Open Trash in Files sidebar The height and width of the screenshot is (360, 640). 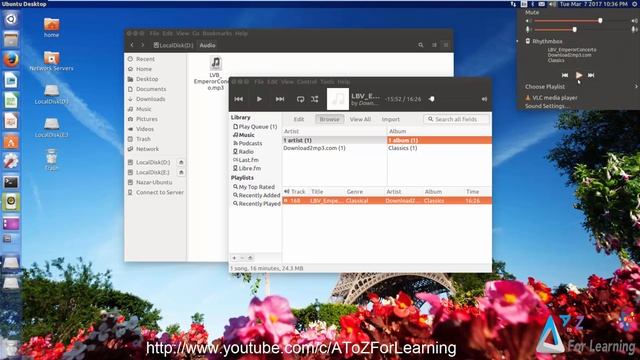(143, 139)
